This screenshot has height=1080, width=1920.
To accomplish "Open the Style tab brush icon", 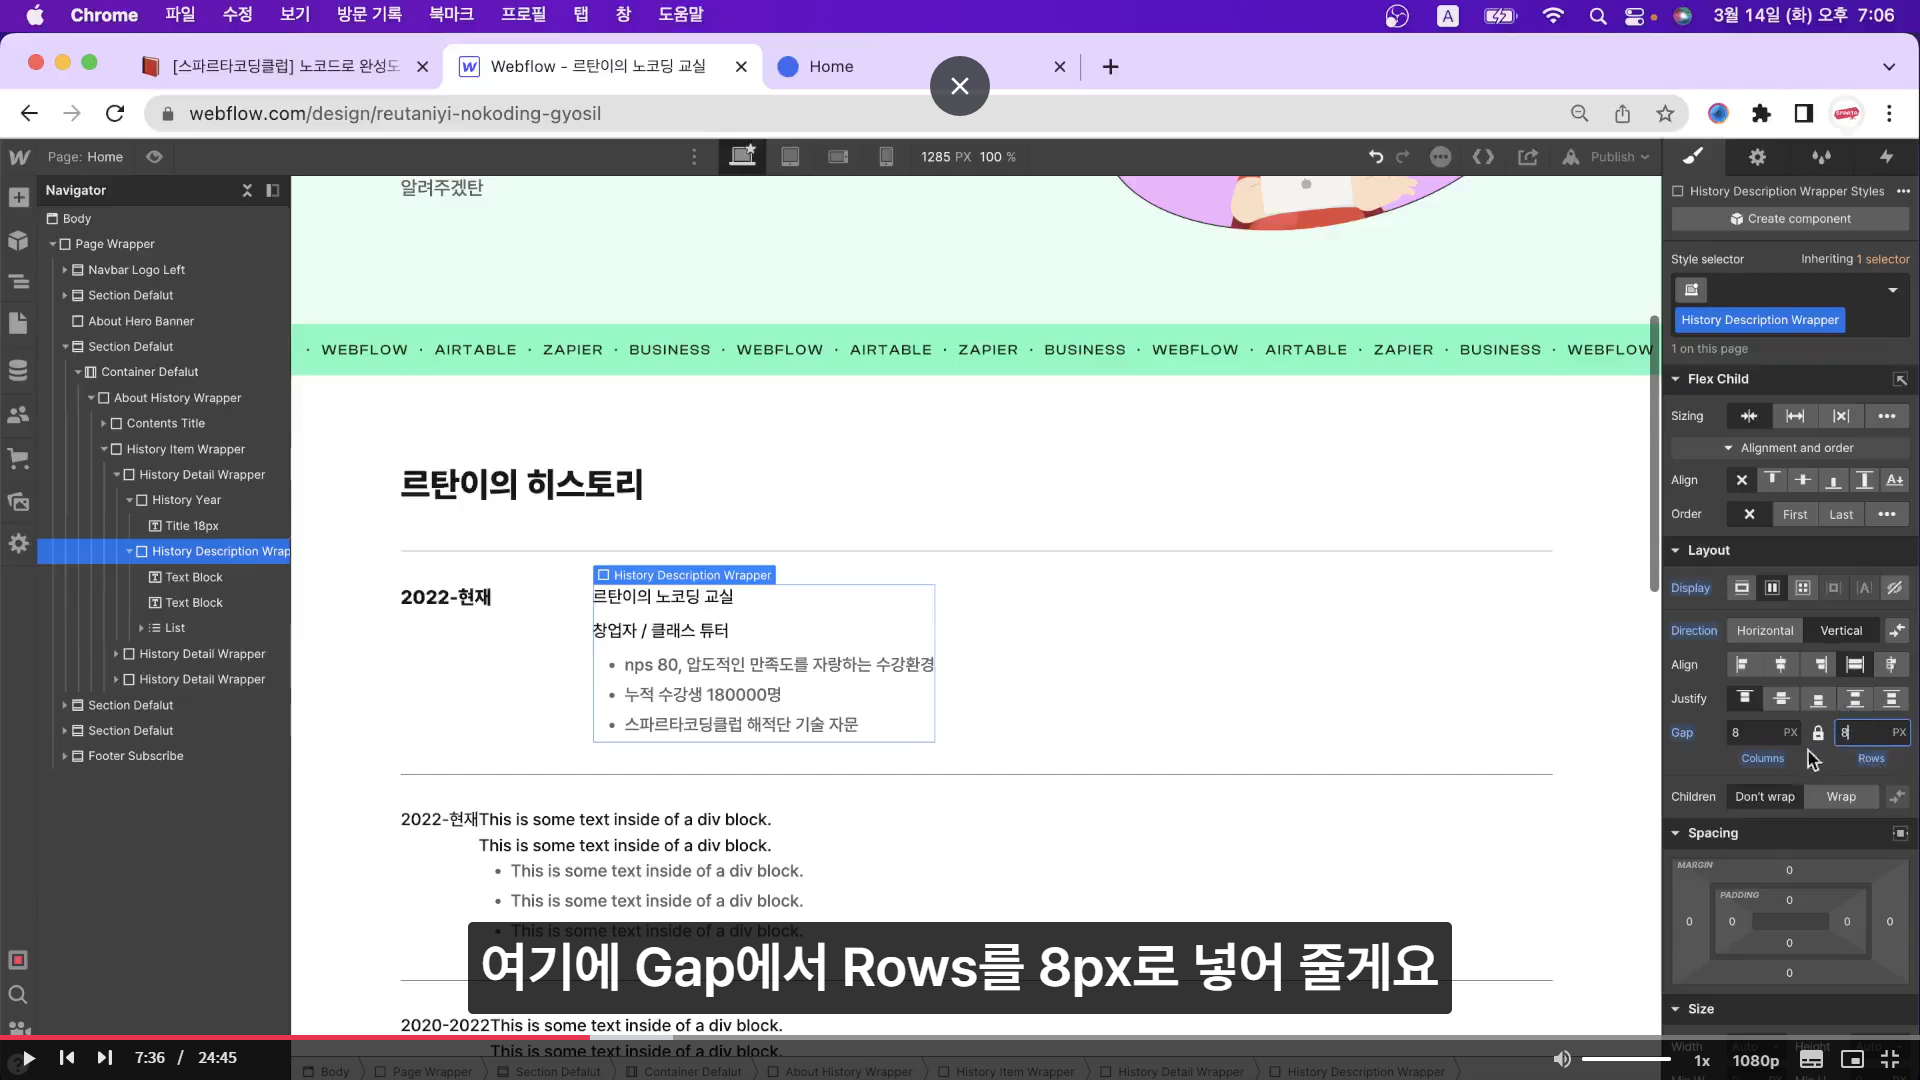I will 1693,156.
